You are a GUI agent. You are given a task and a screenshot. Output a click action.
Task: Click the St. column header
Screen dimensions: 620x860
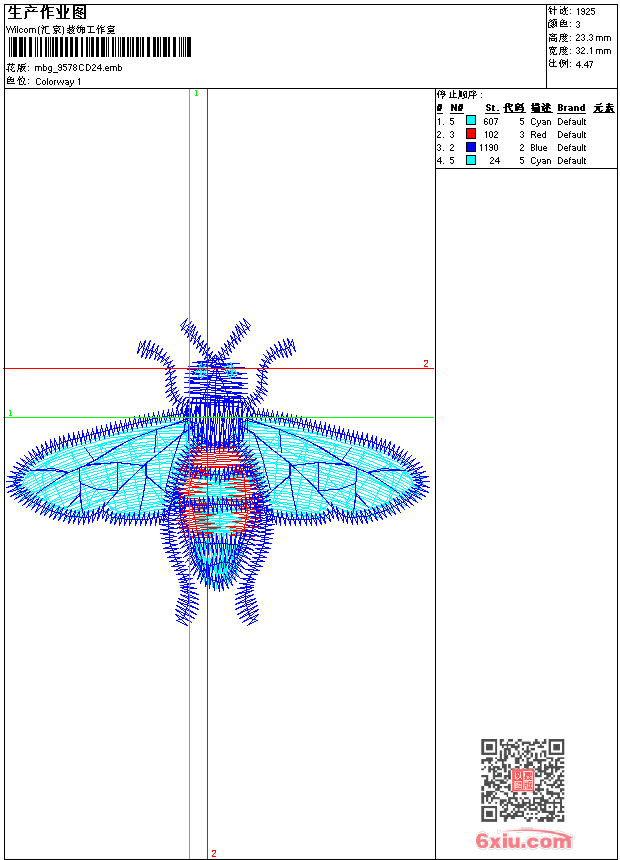tap(491, 108)
